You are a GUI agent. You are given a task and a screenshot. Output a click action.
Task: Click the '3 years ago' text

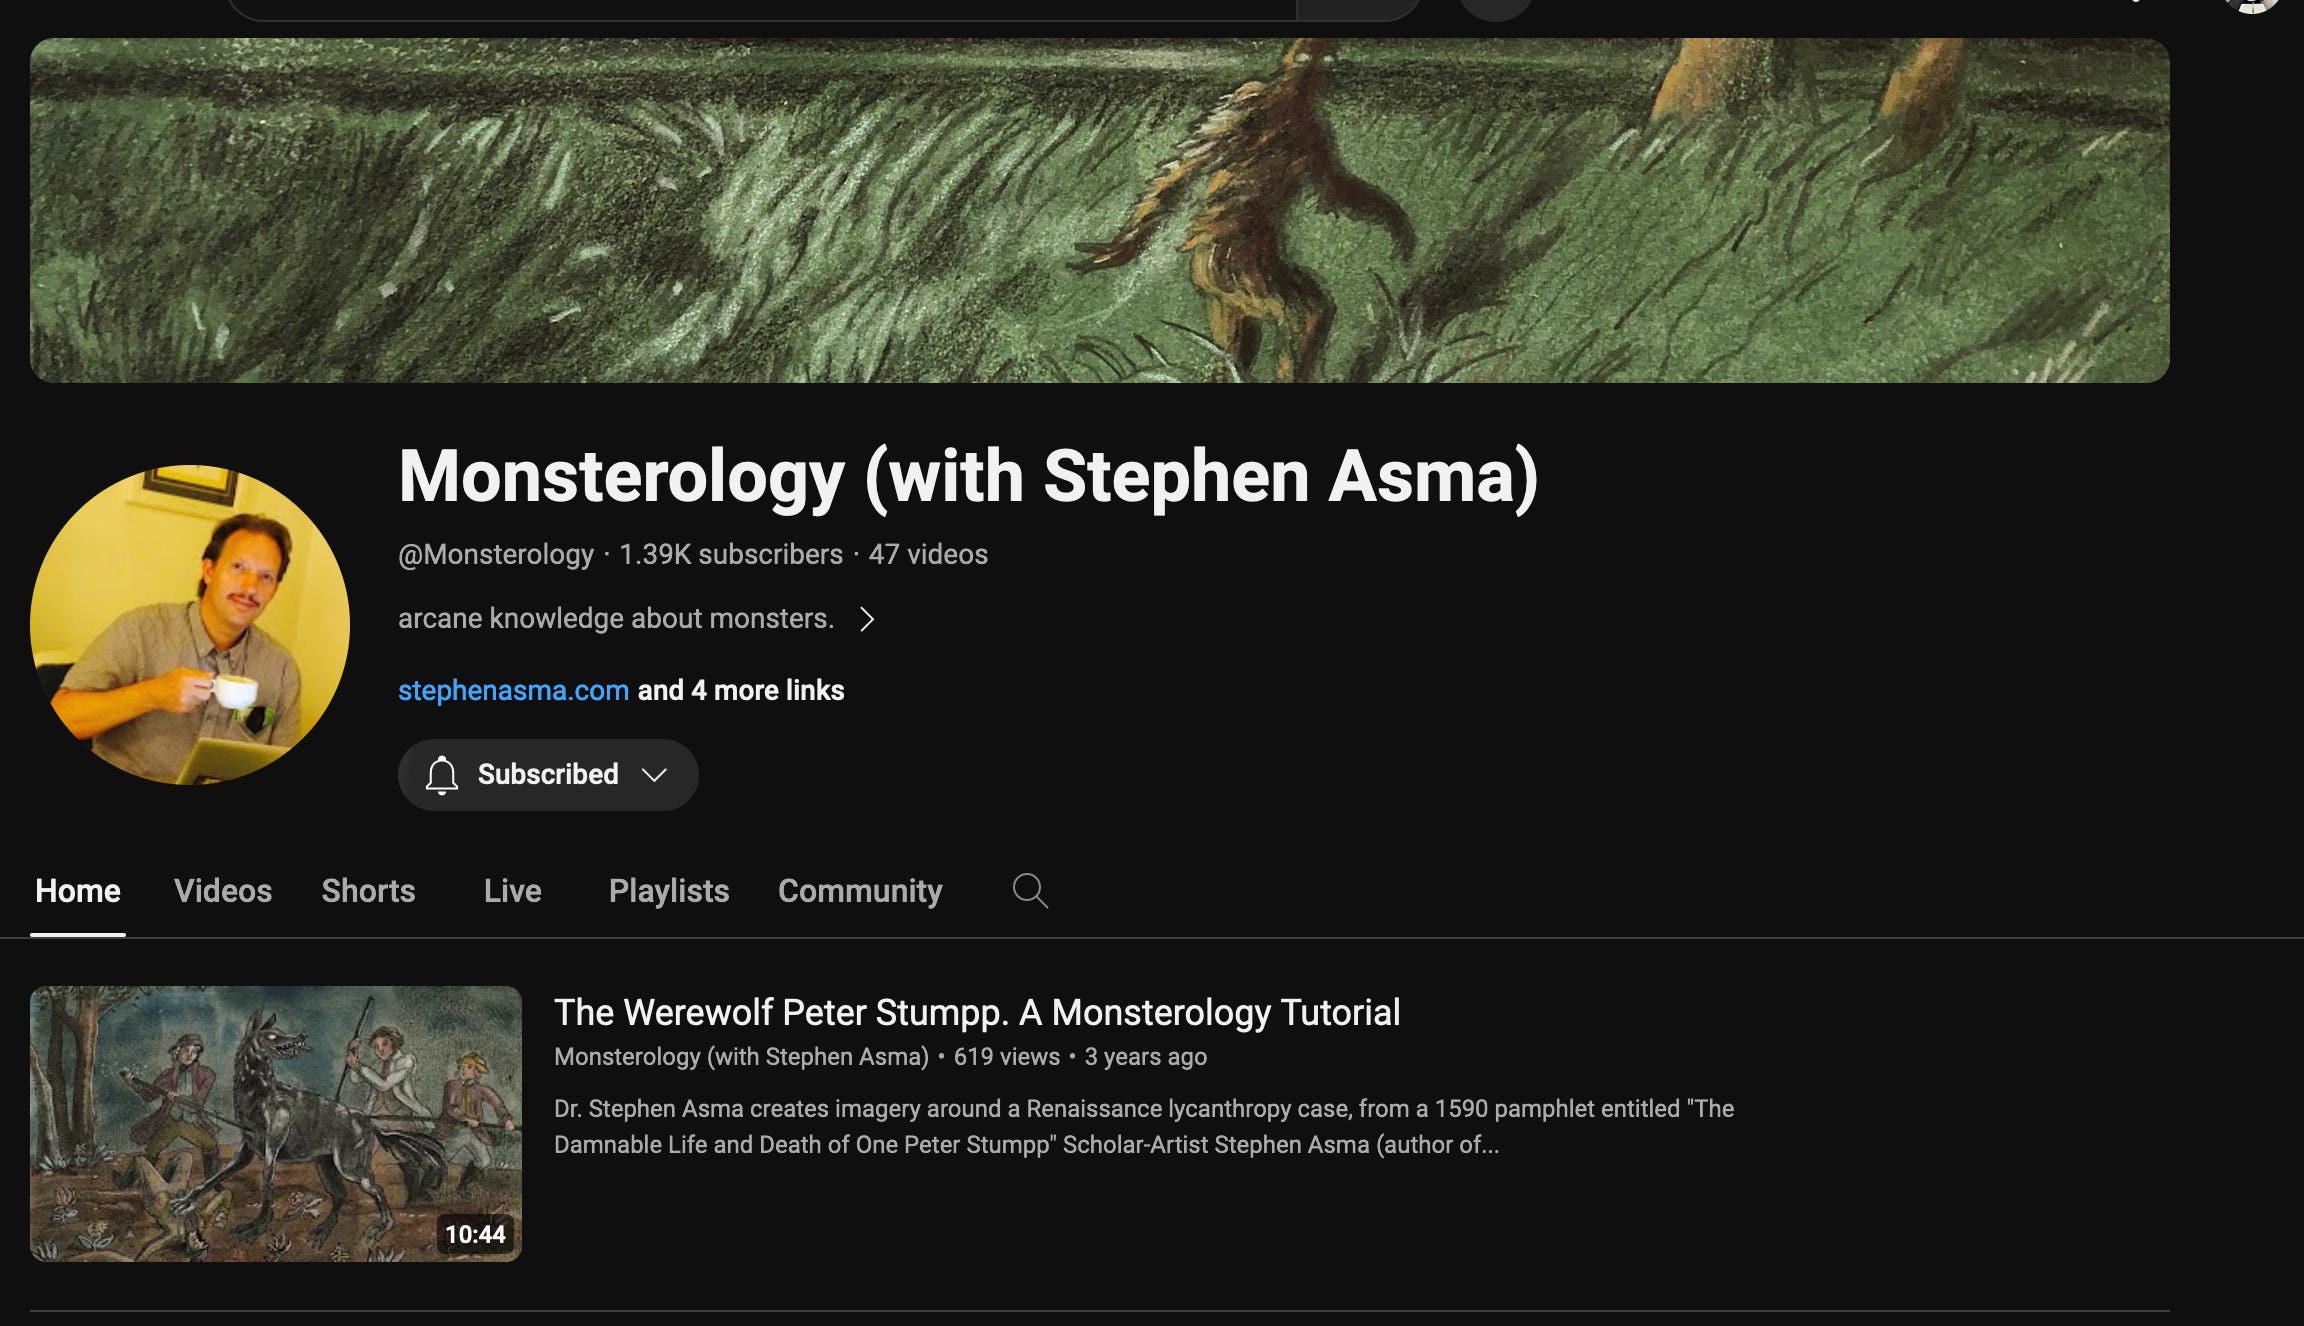(x=1146, y=1057)
